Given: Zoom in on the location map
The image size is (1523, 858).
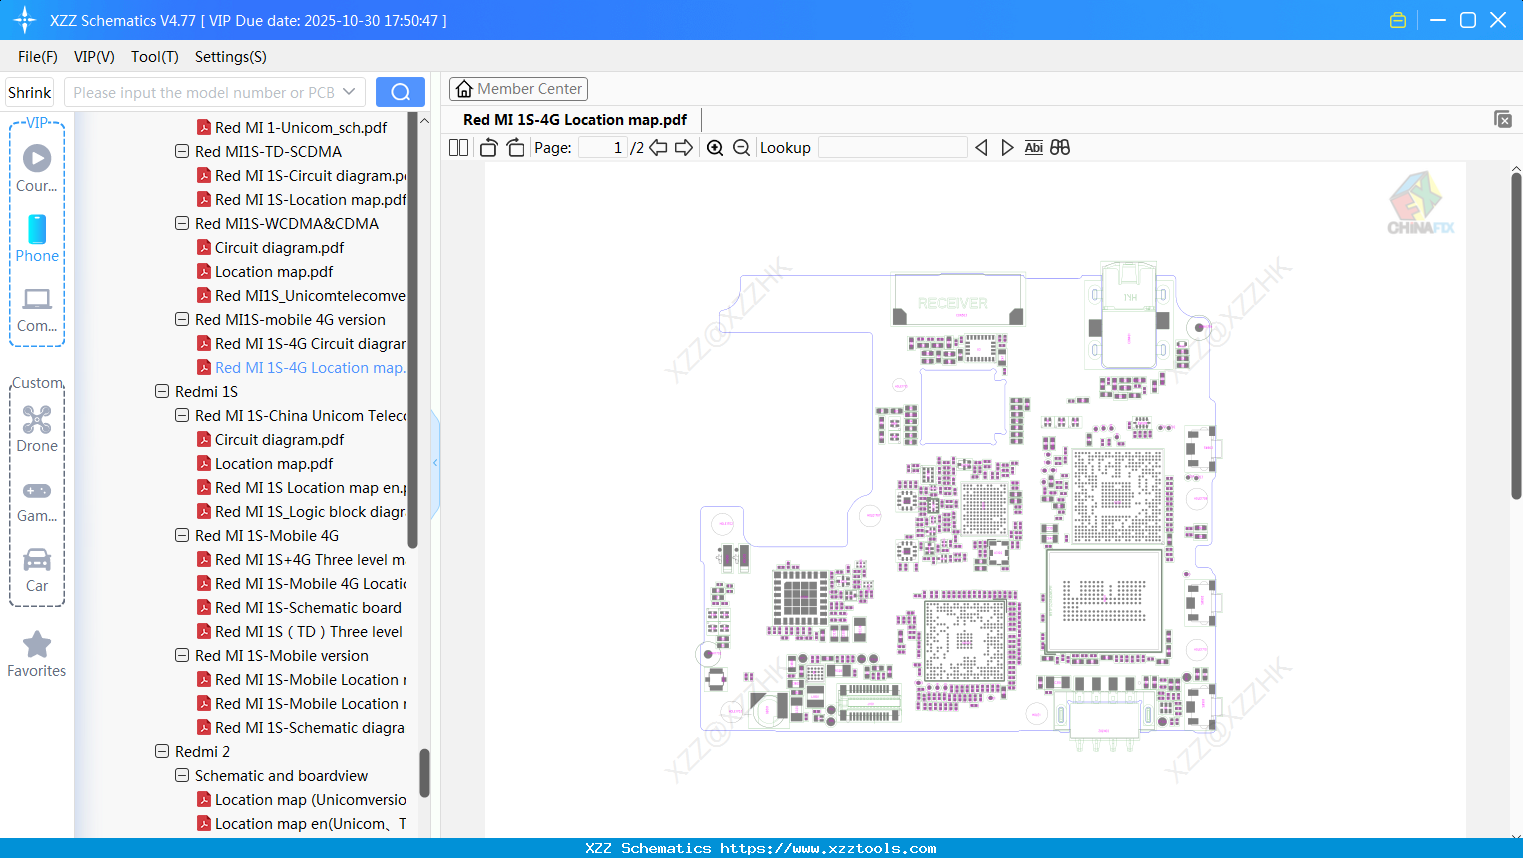Looking at the screenshot, I should [x=715, y=147].
